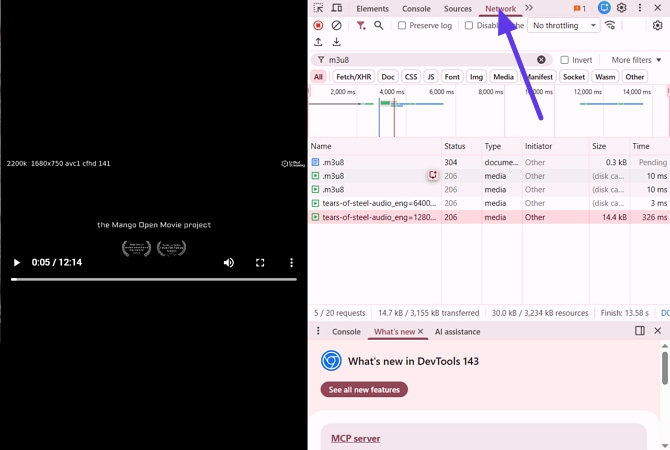Clear the m3u8 filter text

click(x=541, y=60)
